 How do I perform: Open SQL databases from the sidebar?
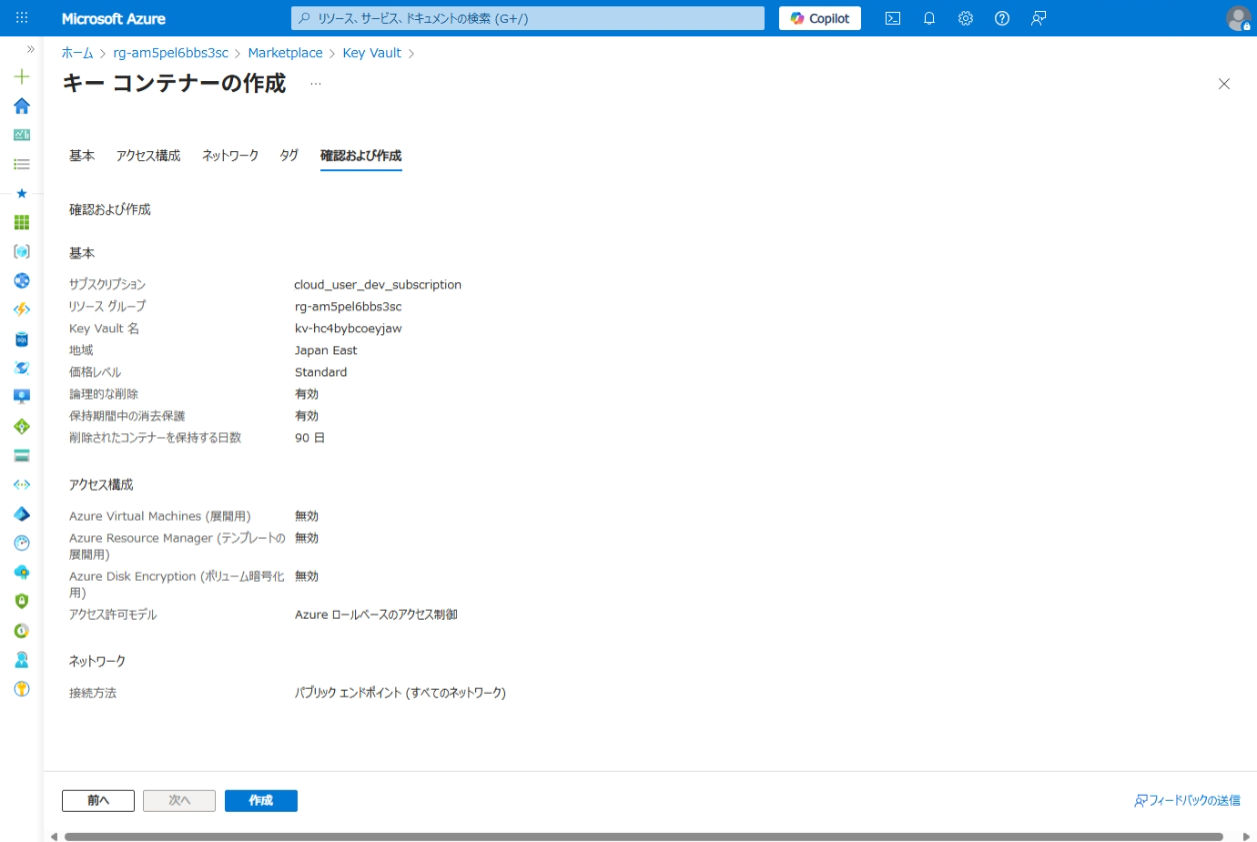click(x=21, y=339)
